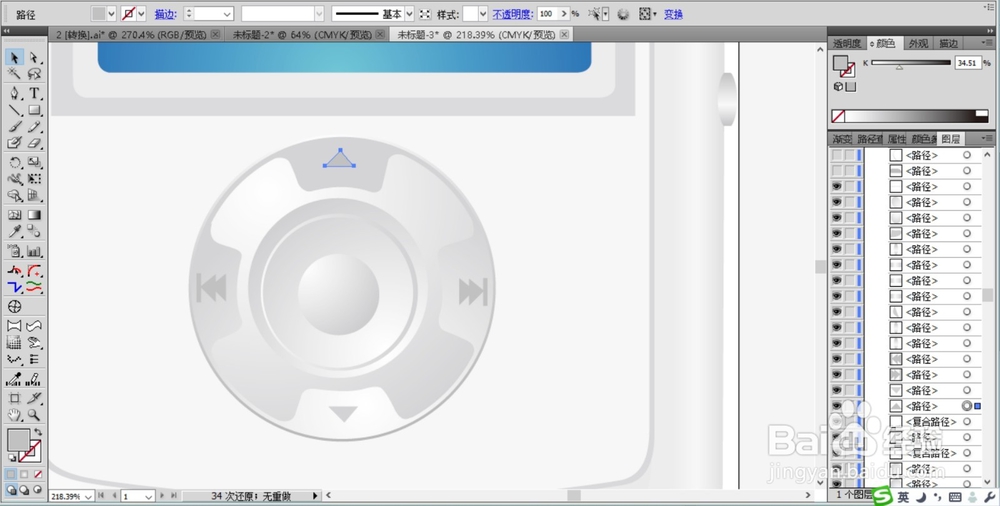
Task: Select the Artboard tool
Action: [x=14, y=398]
